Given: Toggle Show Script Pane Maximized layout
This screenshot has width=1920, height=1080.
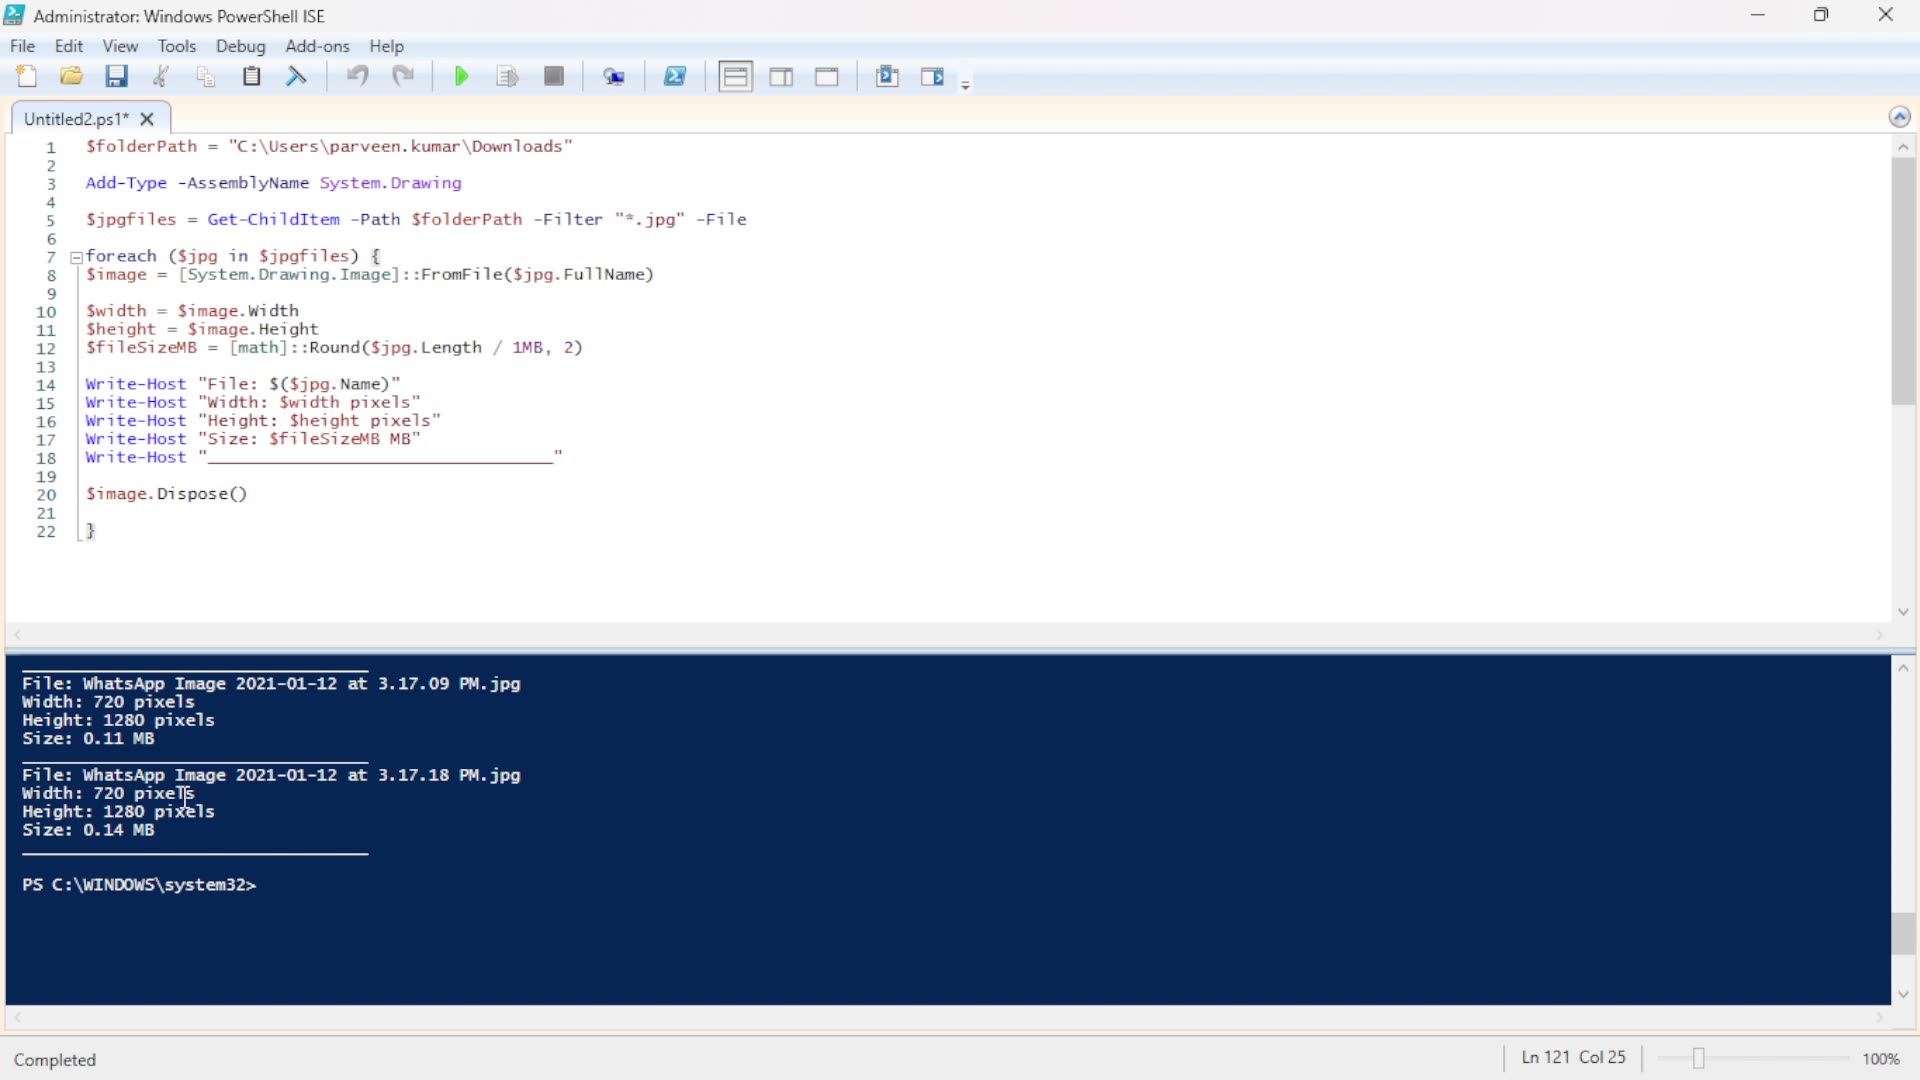Looking at the screenshot, I should point(827,76).
